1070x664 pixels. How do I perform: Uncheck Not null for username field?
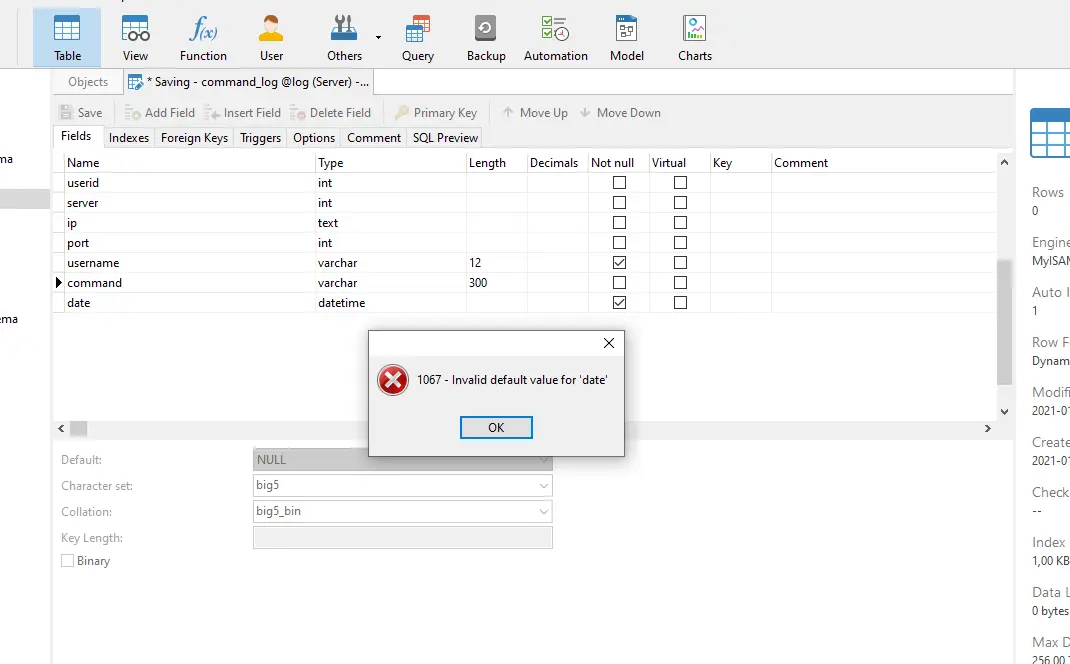pos(619,263)
